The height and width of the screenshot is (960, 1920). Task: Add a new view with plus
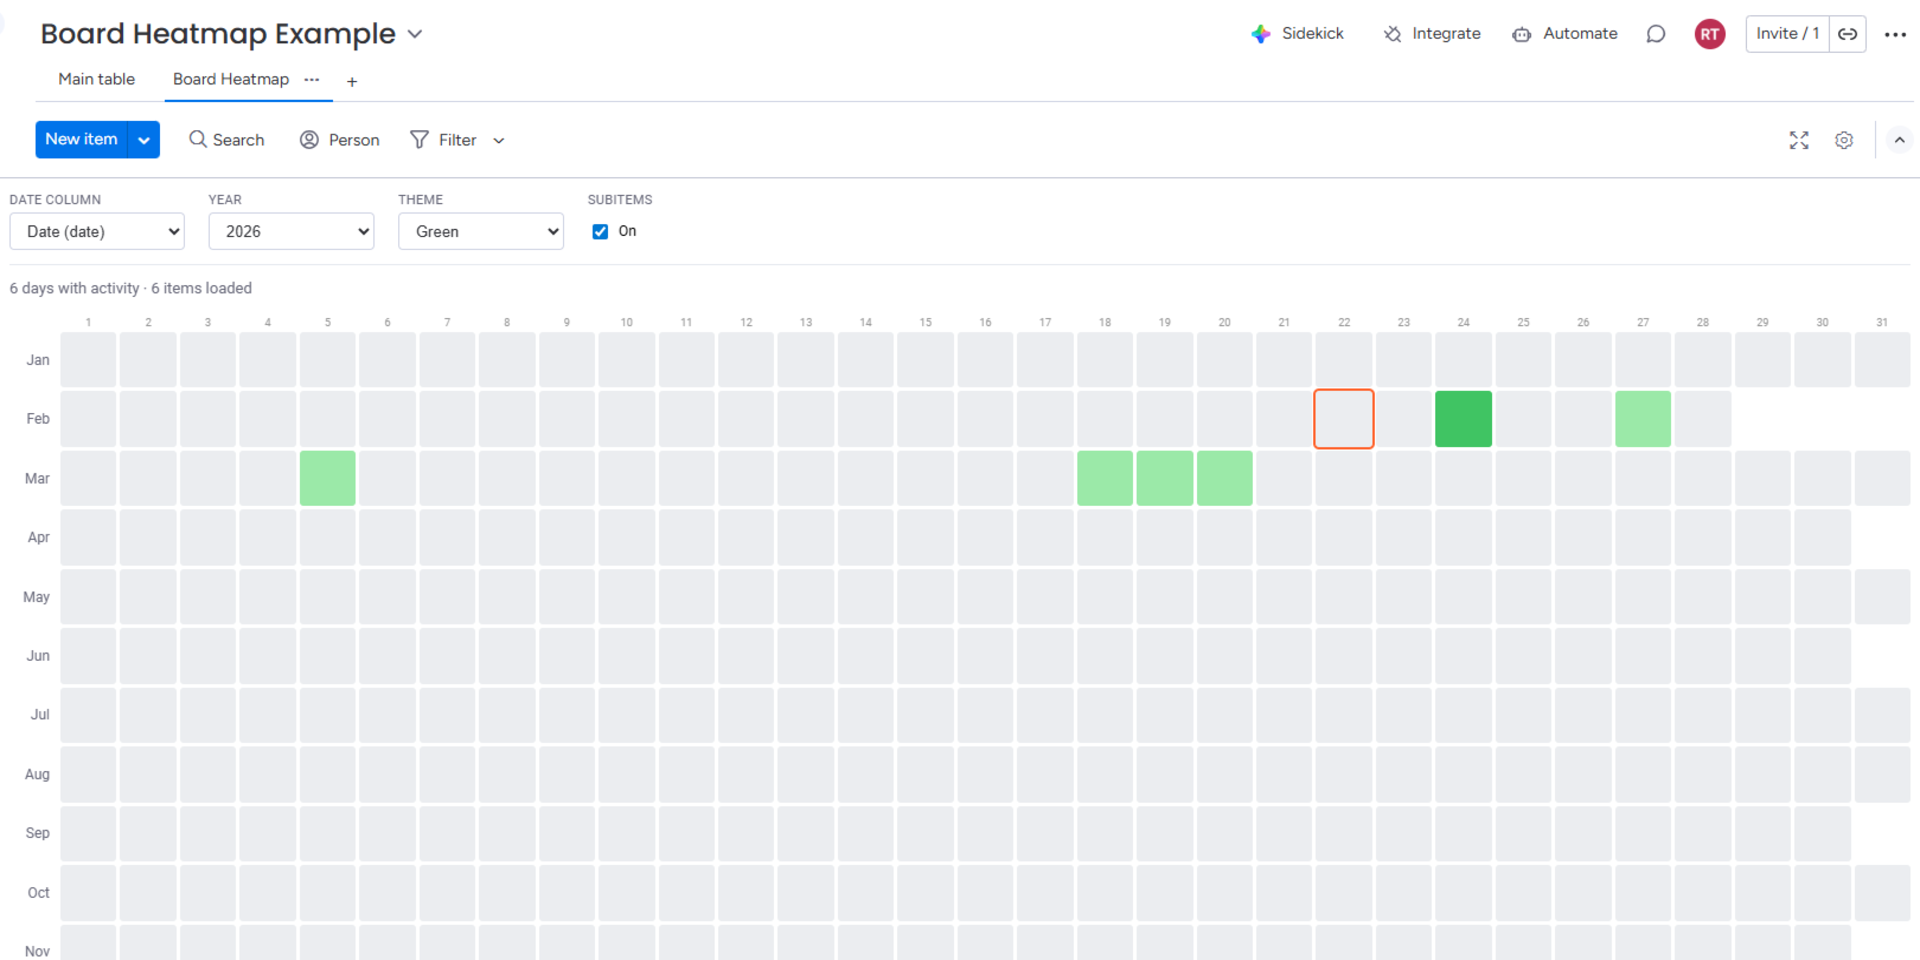(x=352, y=82)
